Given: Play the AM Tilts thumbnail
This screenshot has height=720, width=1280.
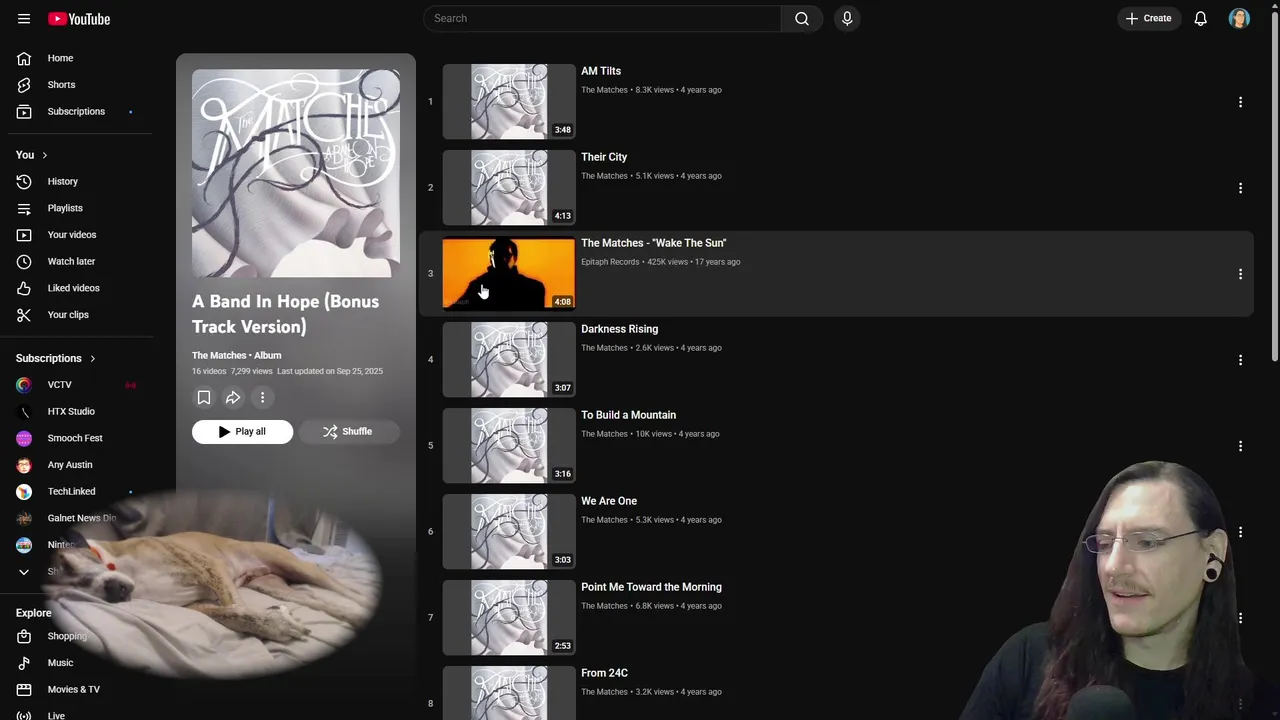Looking at the screenshot, I should pyautogui.click(x=509, y=101).
